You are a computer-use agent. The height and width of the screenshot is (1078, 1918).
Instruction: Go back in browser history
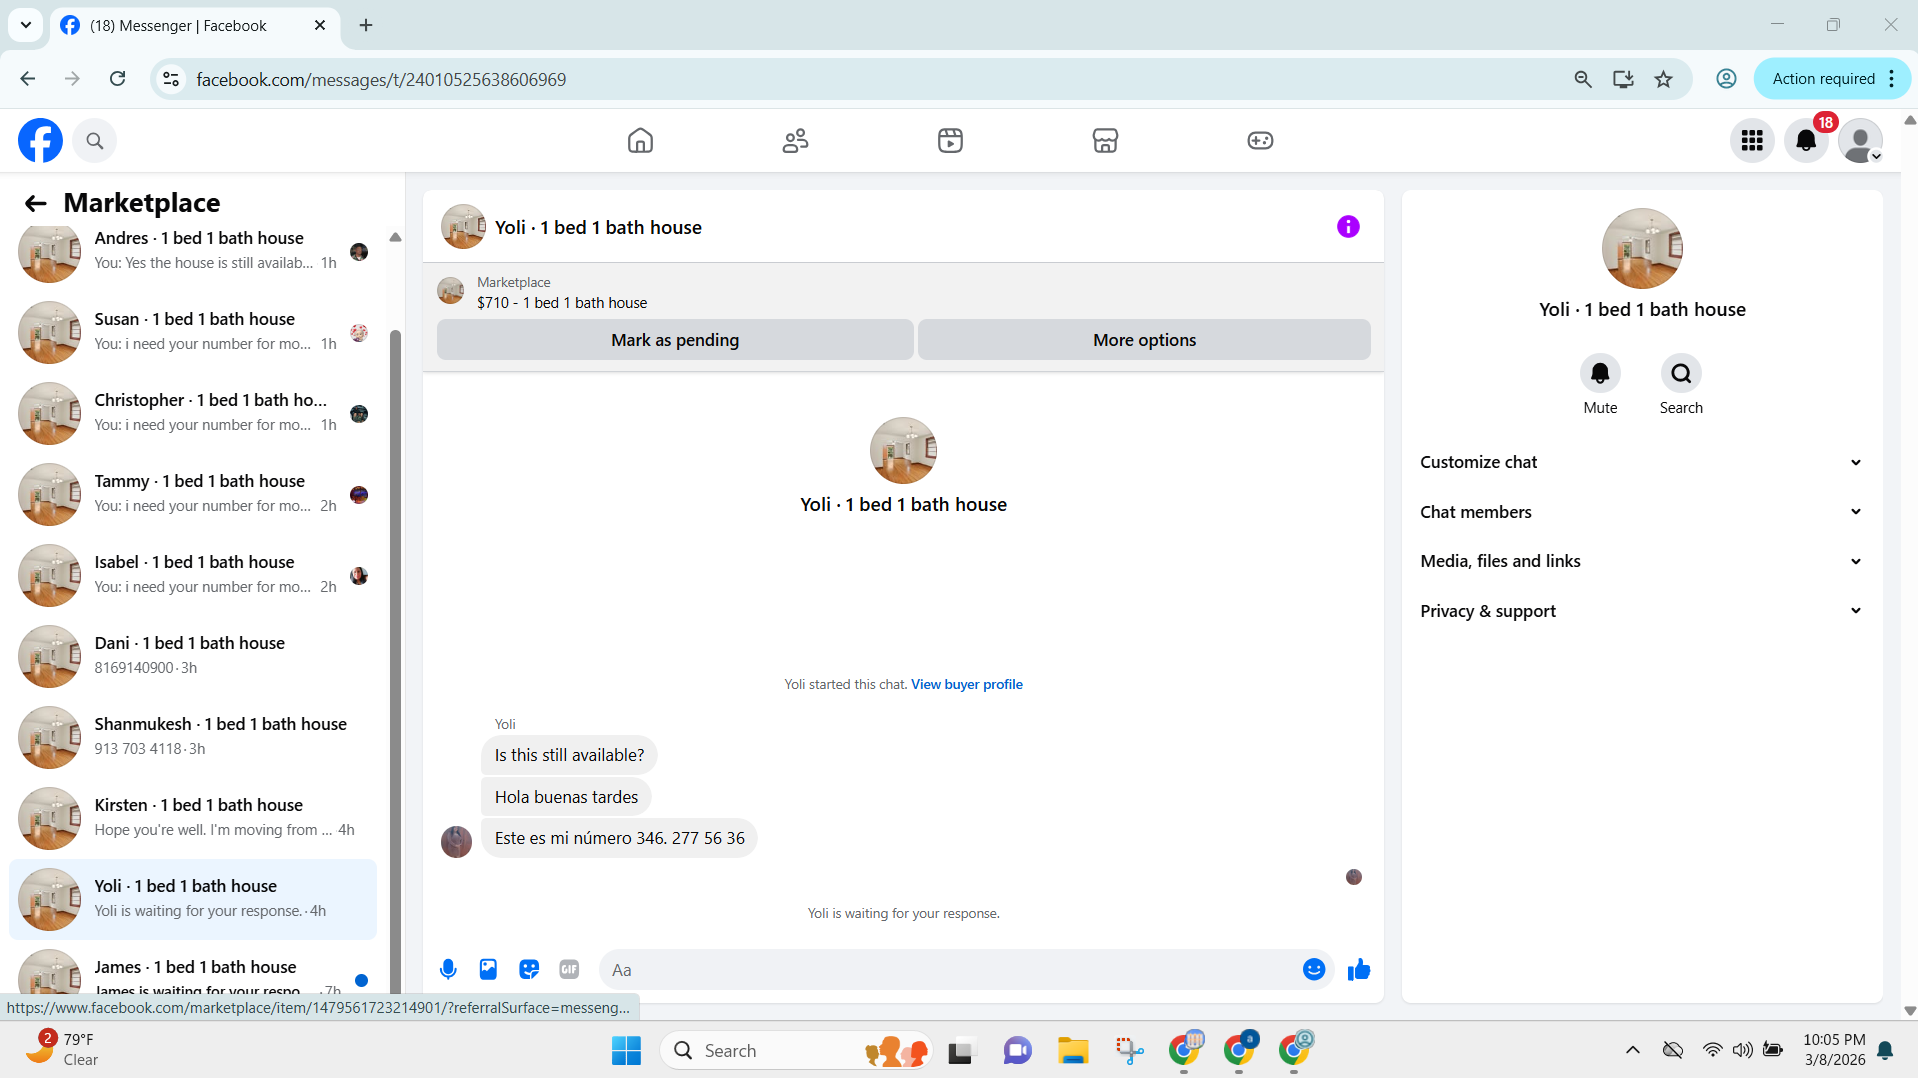(x=27, y=79)
